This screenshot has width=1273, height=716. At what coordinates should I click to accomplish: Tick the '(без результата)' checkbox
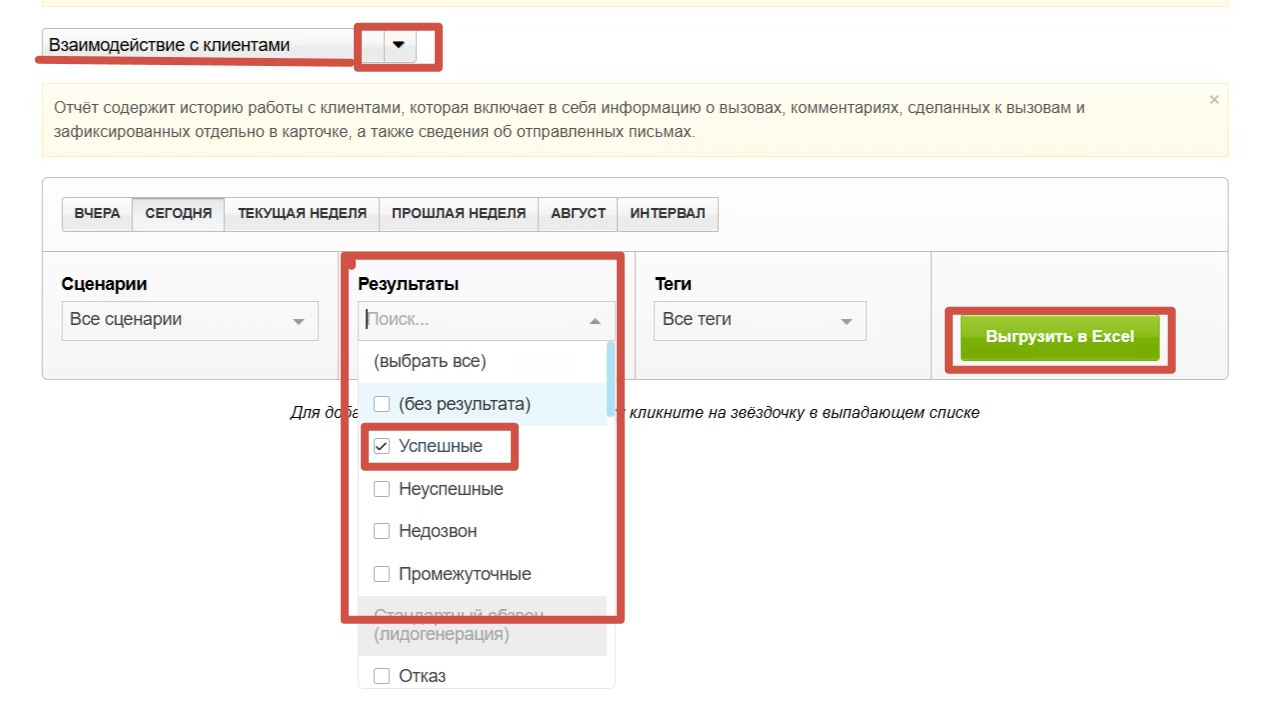[x=381, y=404]
